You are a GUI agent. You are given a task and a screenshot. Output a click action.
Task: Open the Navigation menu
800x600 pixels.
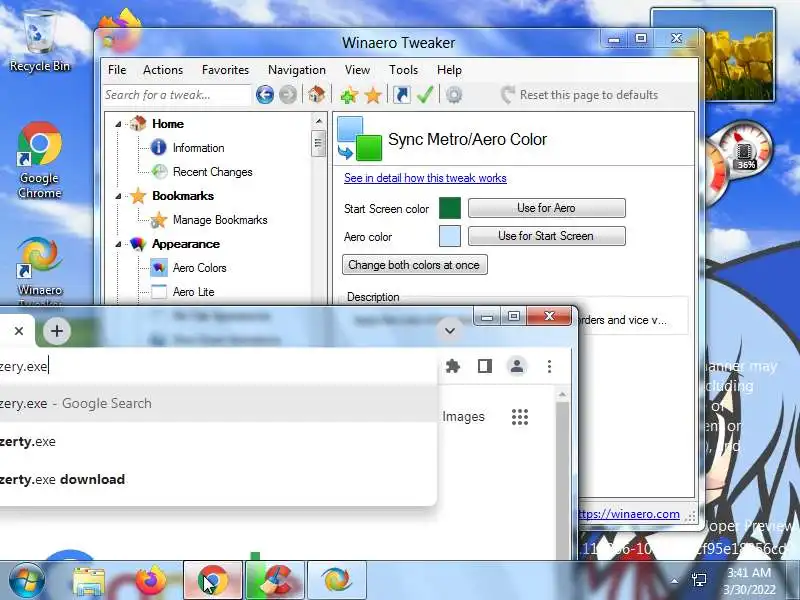coord(296,70)
